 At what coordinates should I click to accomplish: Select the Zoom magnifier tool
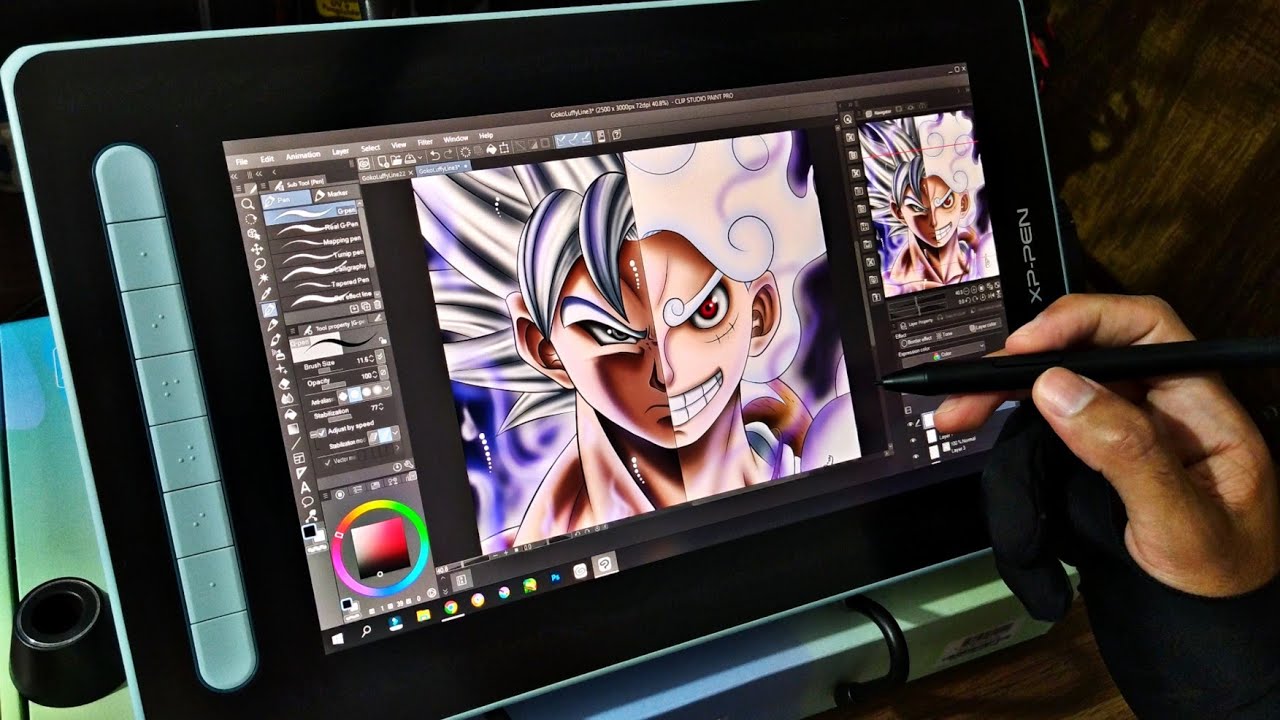[x=247, y=204]
